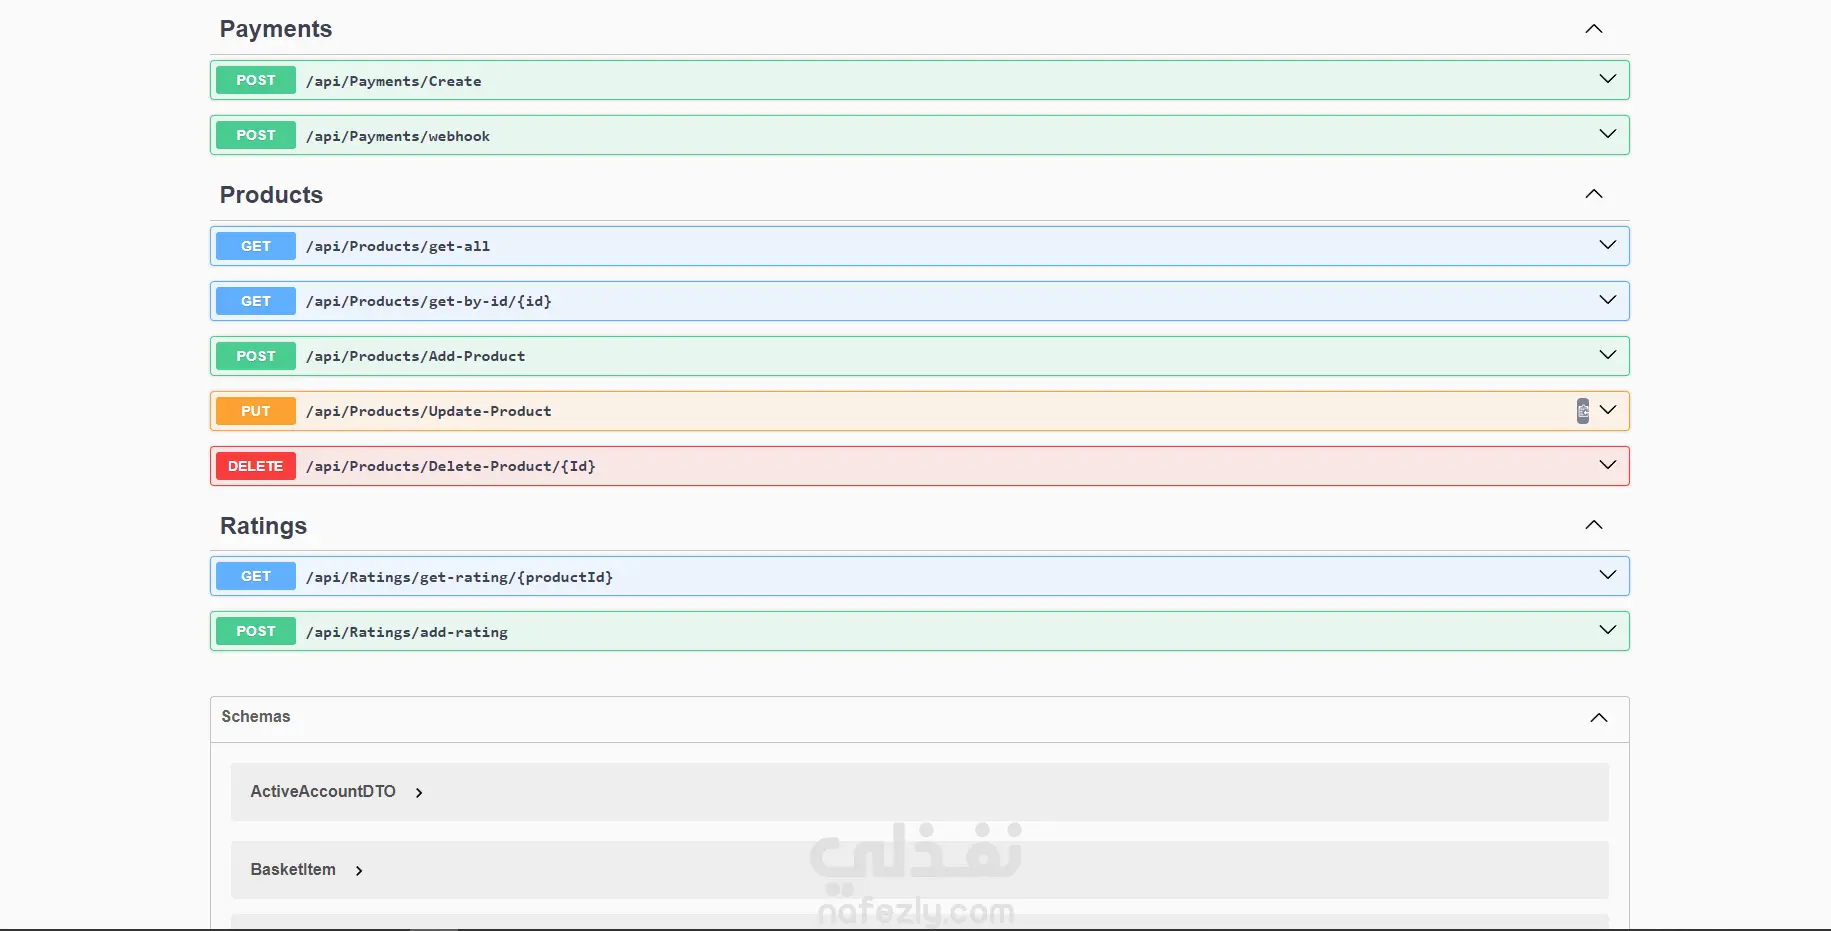Click the GET badge for Products/get-all
Screen dimensions: 1831x931
(256, 246)
